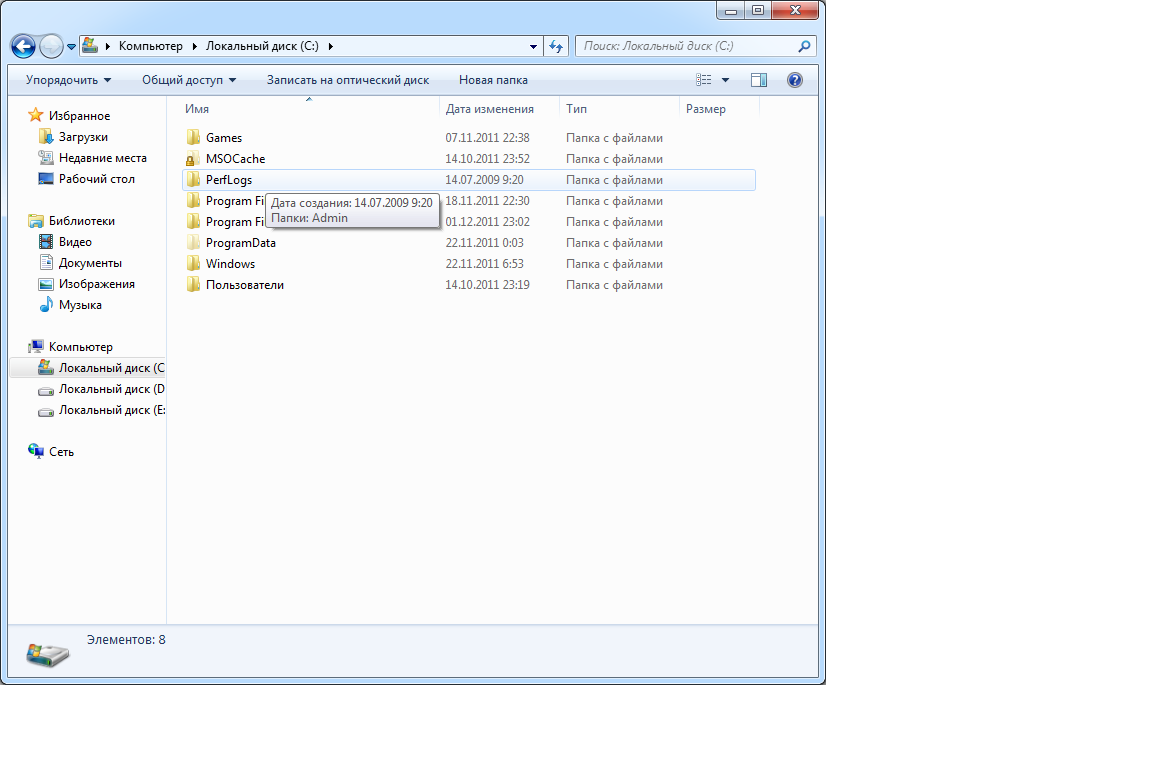Click date 07.11.2011 22:38 cell

(487, 138)
